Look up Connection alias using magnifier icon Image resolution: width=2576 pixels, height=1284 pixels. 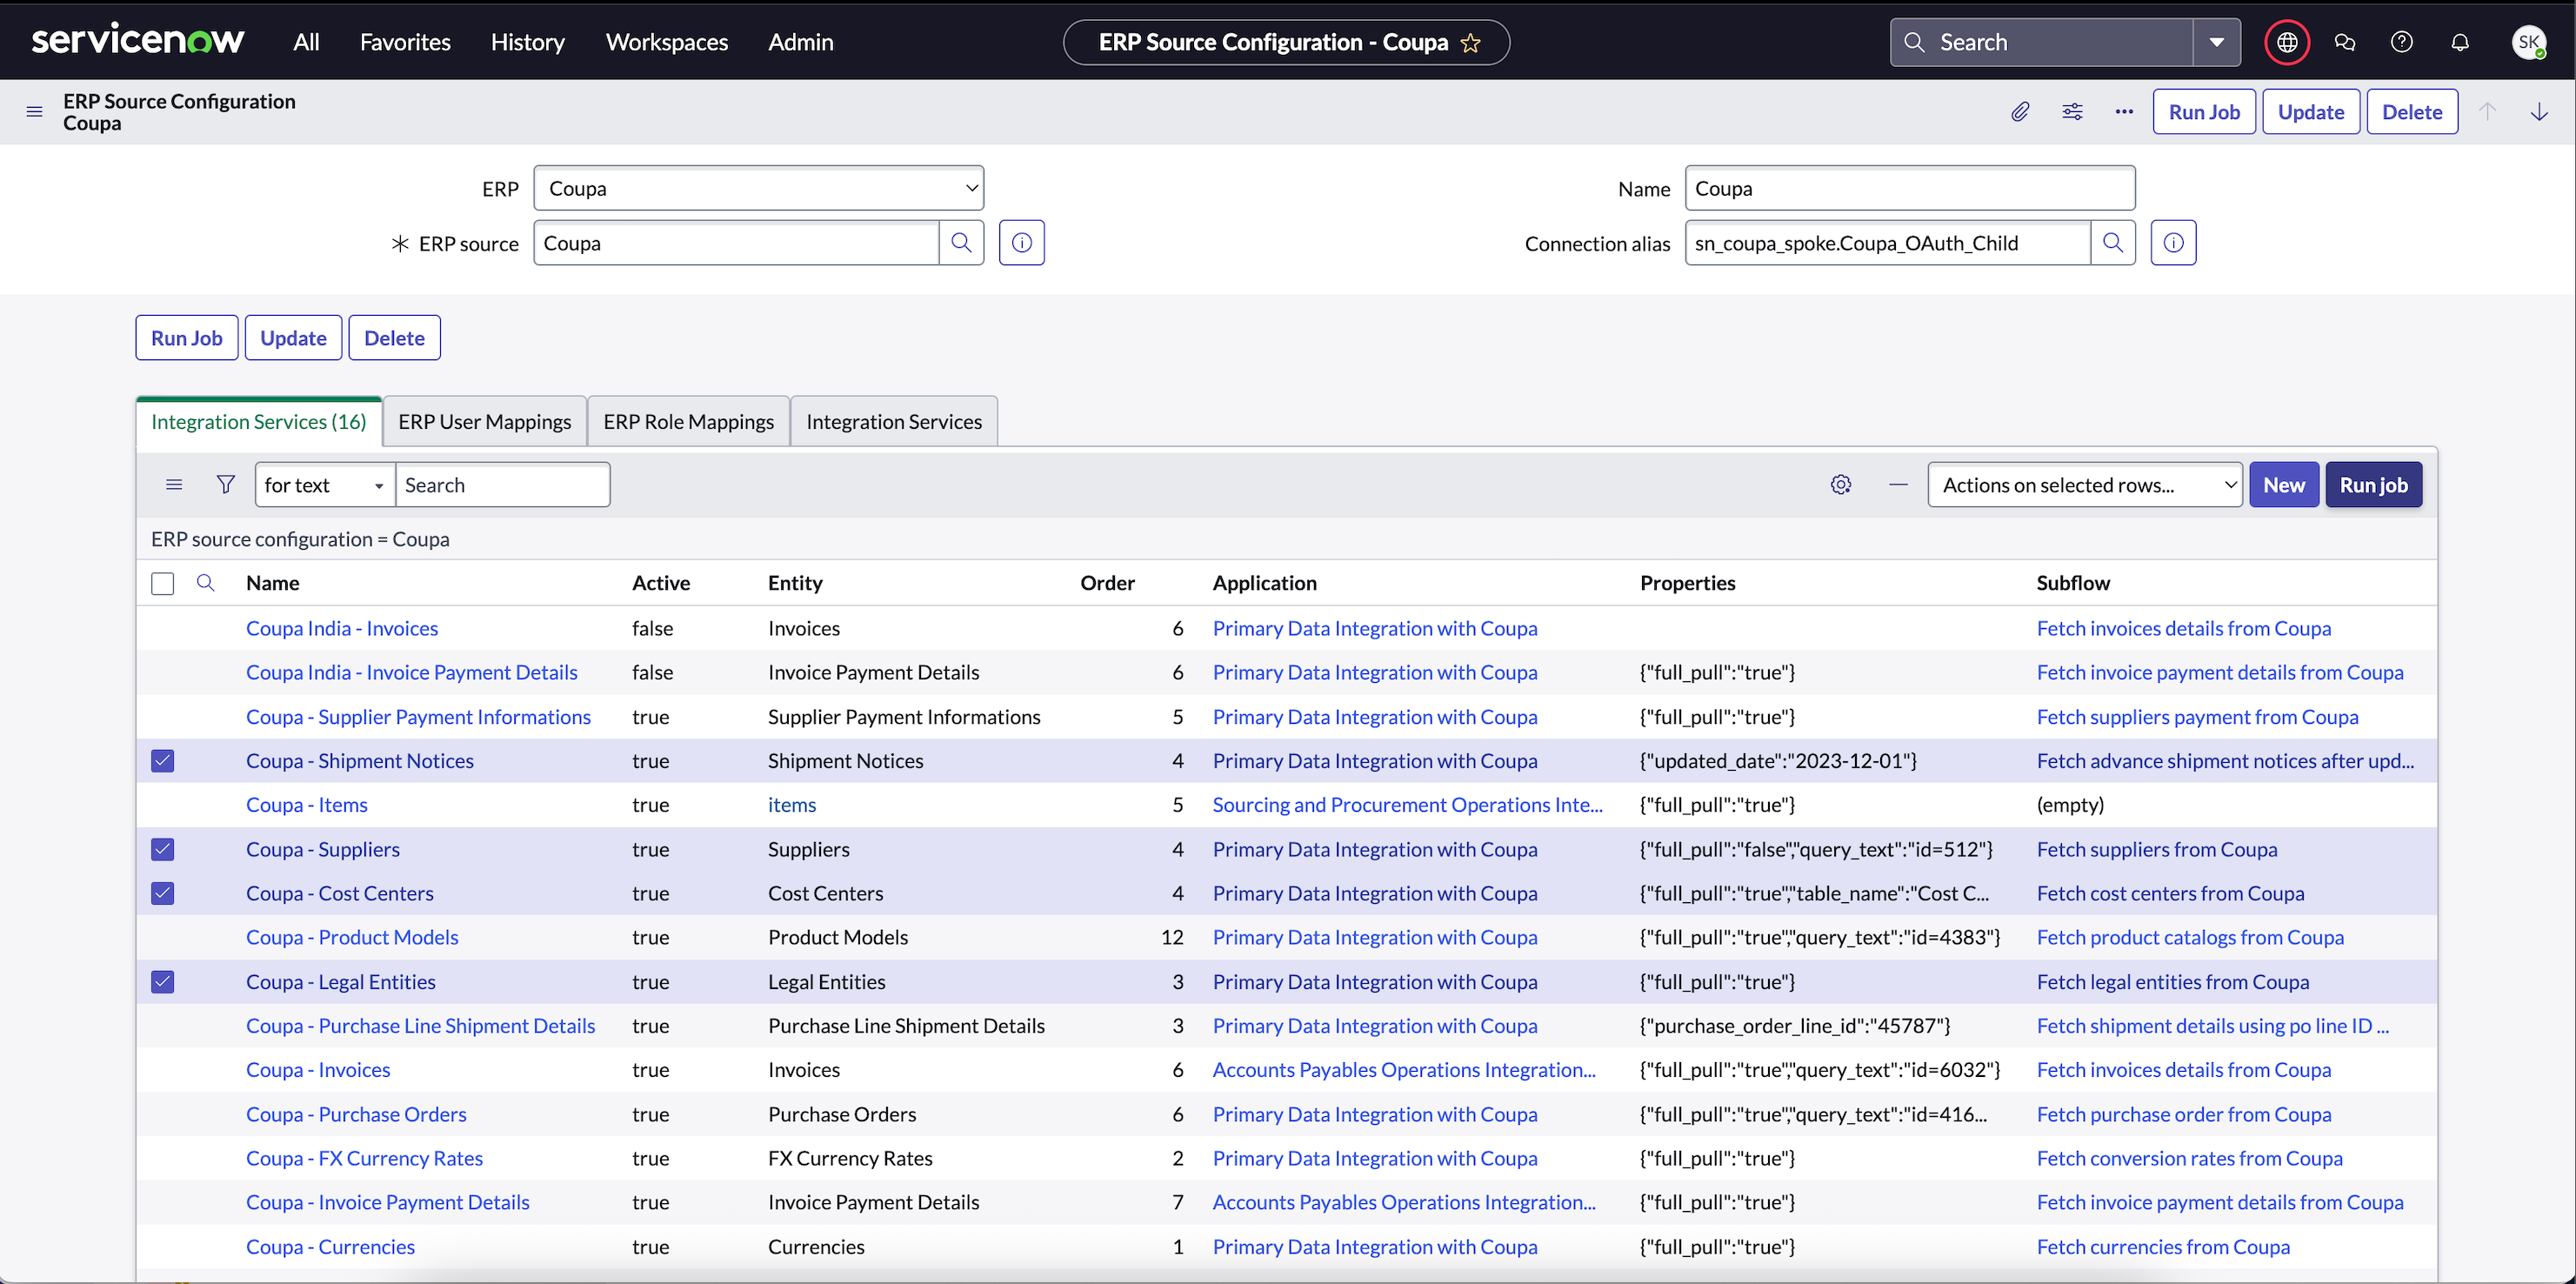[x=2113, y=243]
